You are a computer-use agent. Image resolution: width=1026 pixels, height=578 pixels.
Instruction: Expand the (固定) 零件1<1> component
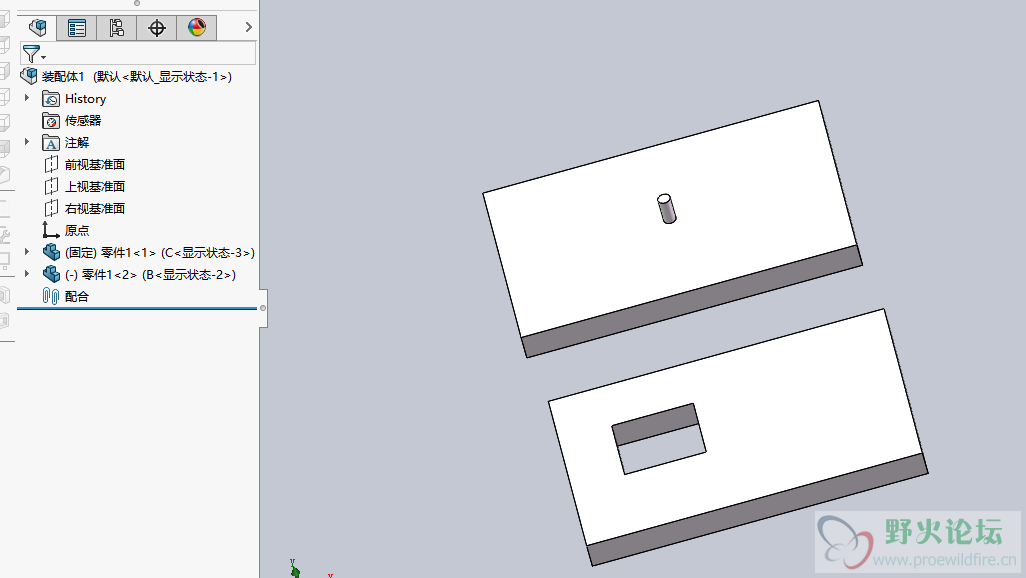(x=27, y=252)
